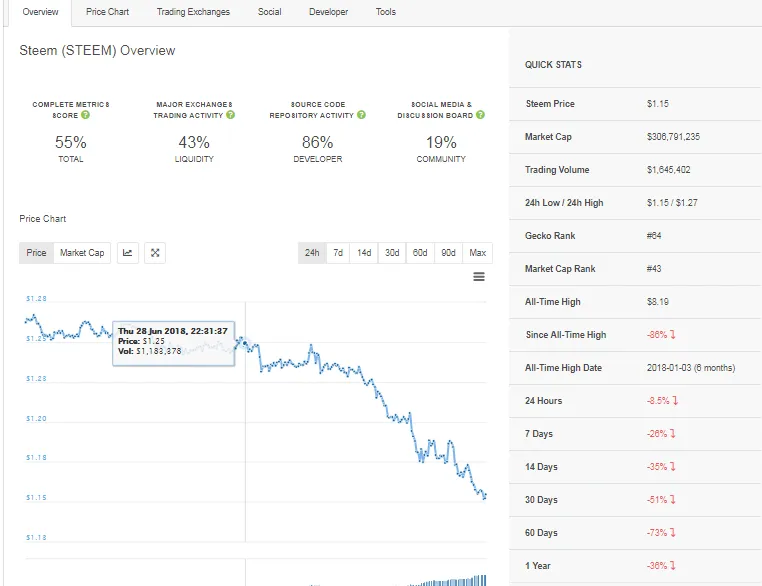
Task: Select the Price chart toggle
Action: [x=36, y=253]
